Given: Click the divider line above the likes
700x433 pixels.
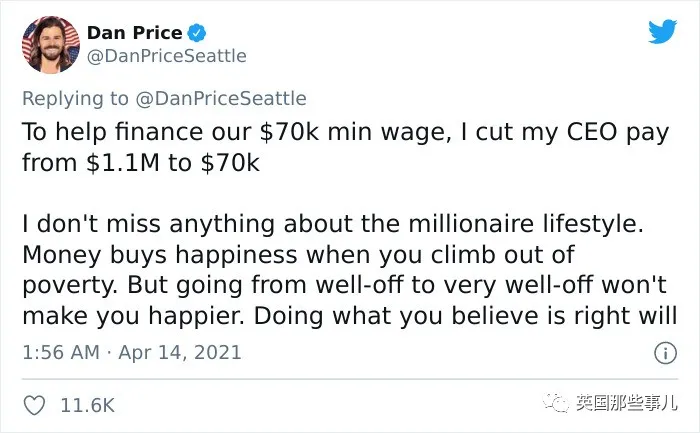Looking at the screenshot, I should pos(350,379).
